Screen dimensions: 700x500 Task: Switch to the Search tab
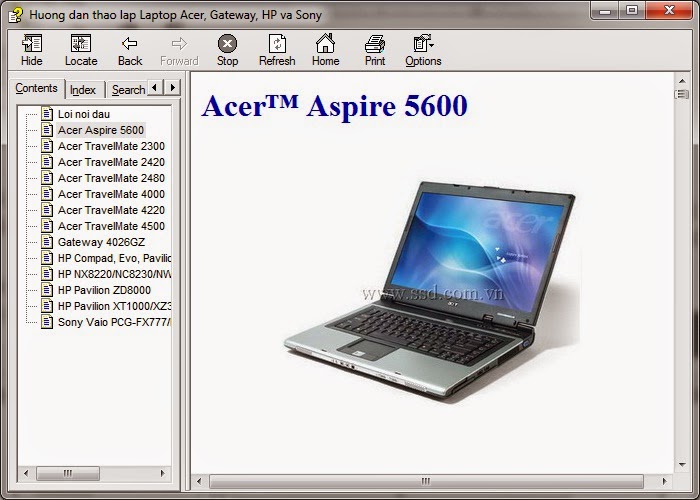(128, 90)
